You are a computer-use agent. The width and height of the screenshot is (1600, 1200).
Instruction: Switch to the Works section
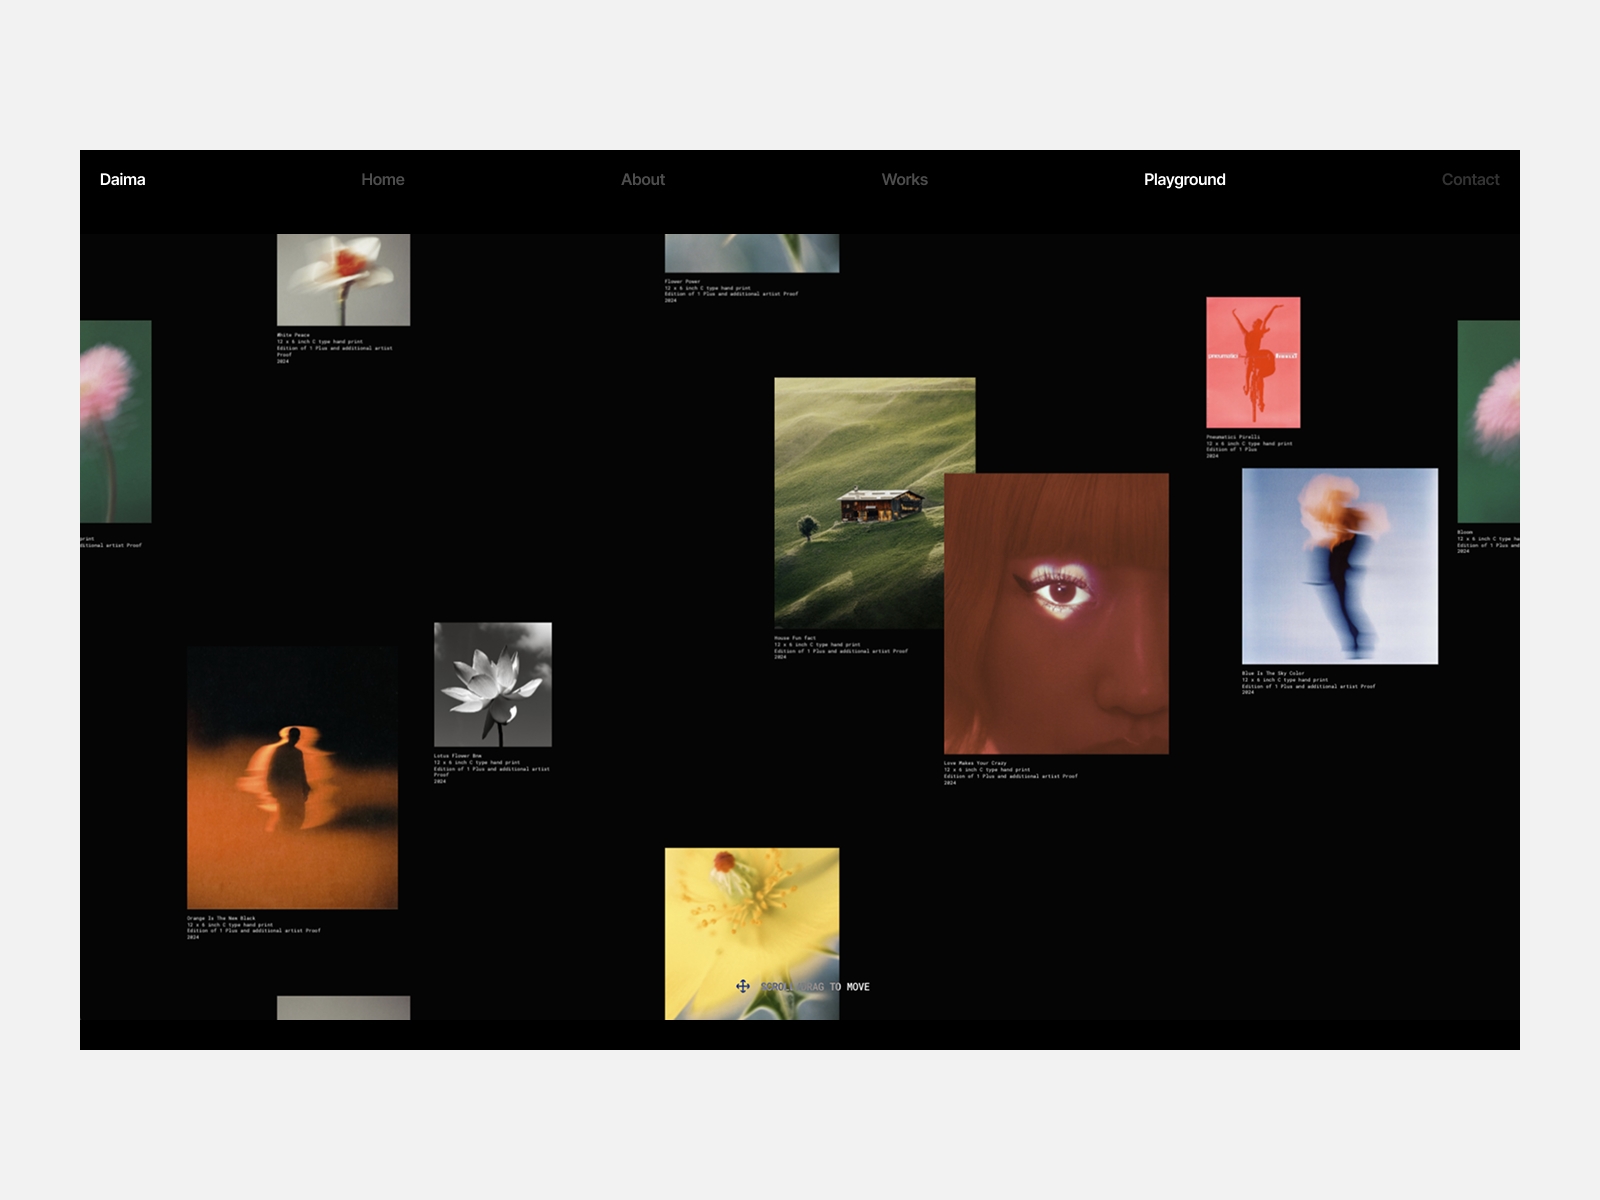(x=904, y=180)
